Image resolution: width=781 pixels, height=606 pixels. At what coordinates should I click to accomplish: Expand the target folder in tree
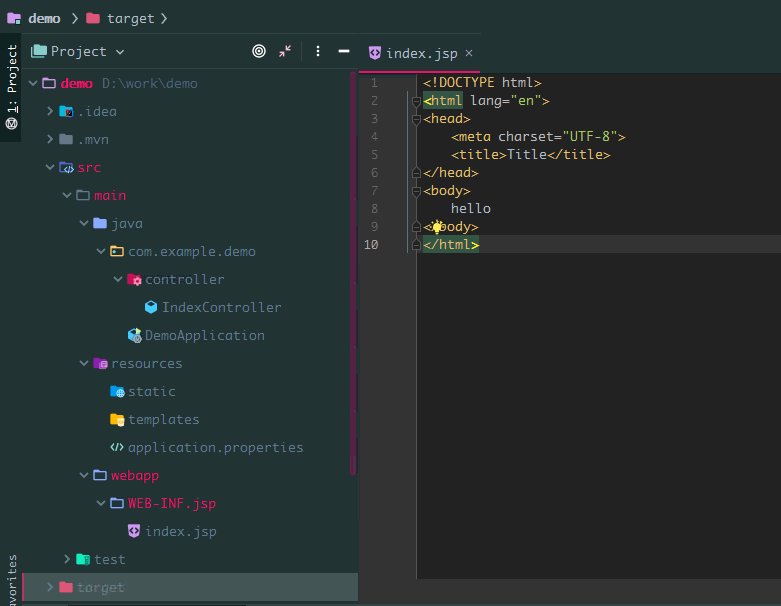[x=50, y=587]
